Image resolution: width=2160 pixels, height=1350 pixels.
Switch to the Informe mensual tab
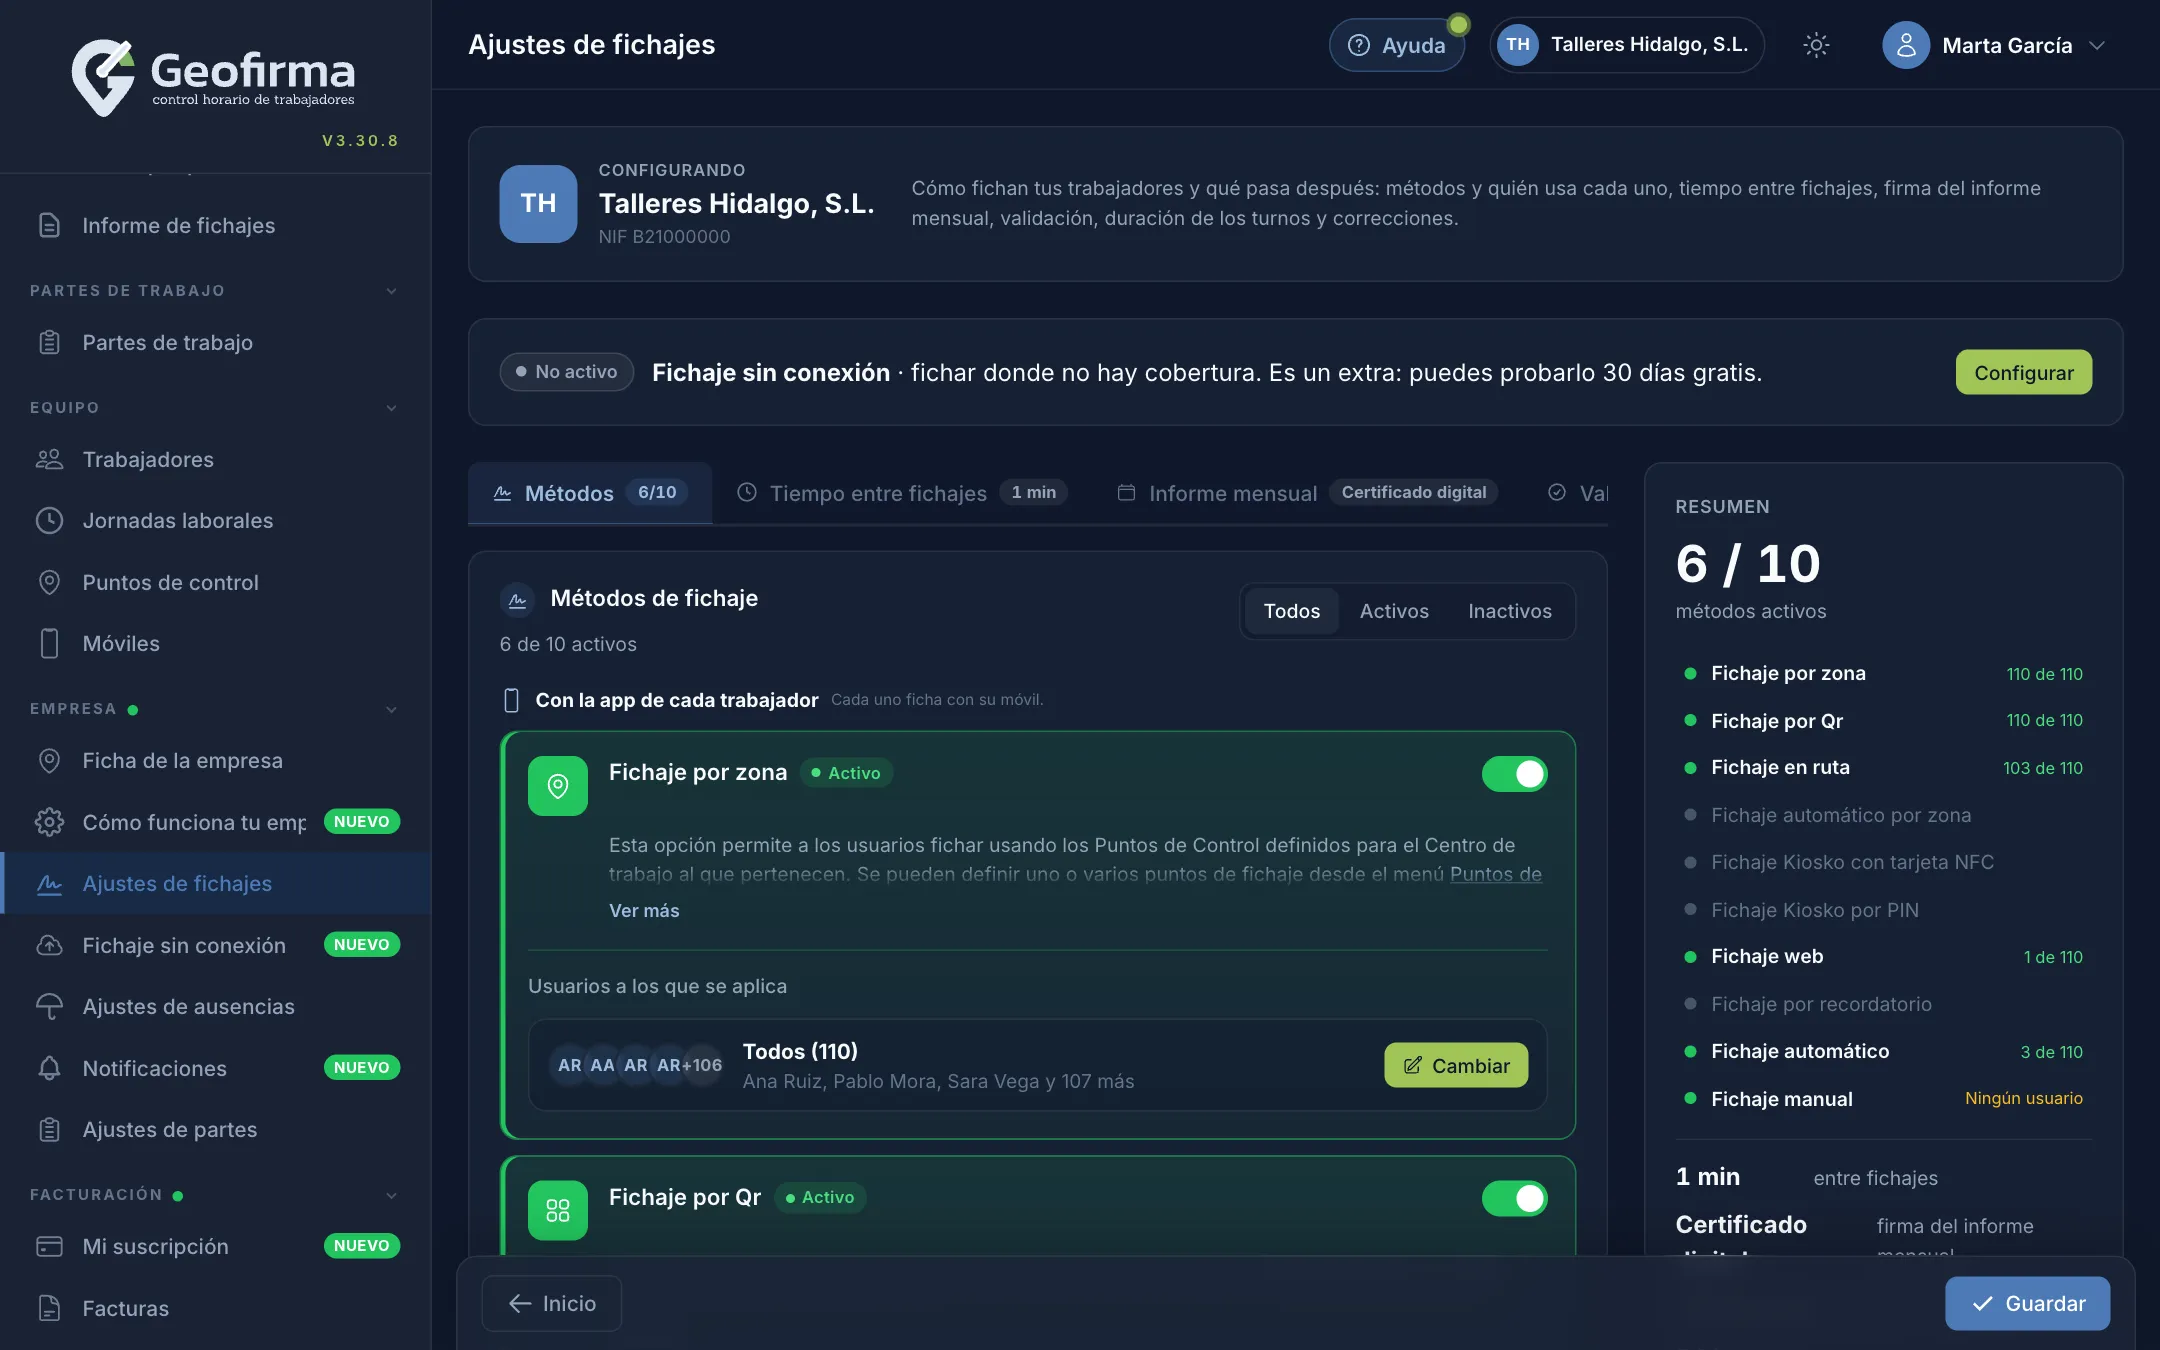pos(1306,493)
